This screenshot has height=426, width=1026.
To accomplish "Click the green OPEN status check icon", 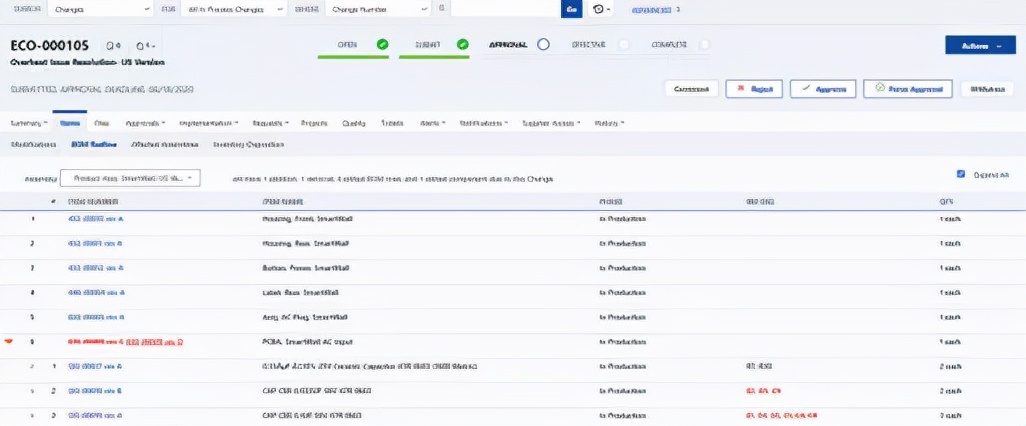I will pos(382,45).
